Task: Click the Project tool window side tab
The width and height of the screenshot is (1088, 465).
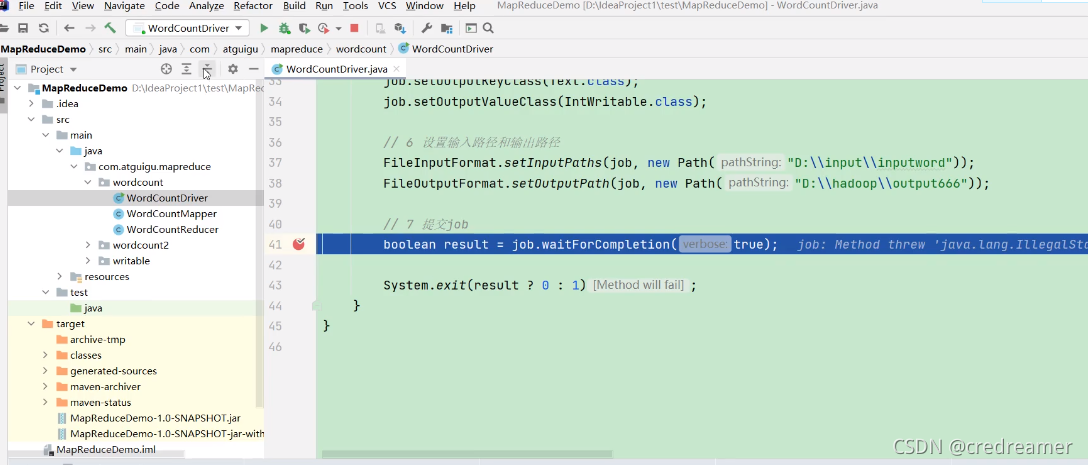Action: click(x=3, y=83)
